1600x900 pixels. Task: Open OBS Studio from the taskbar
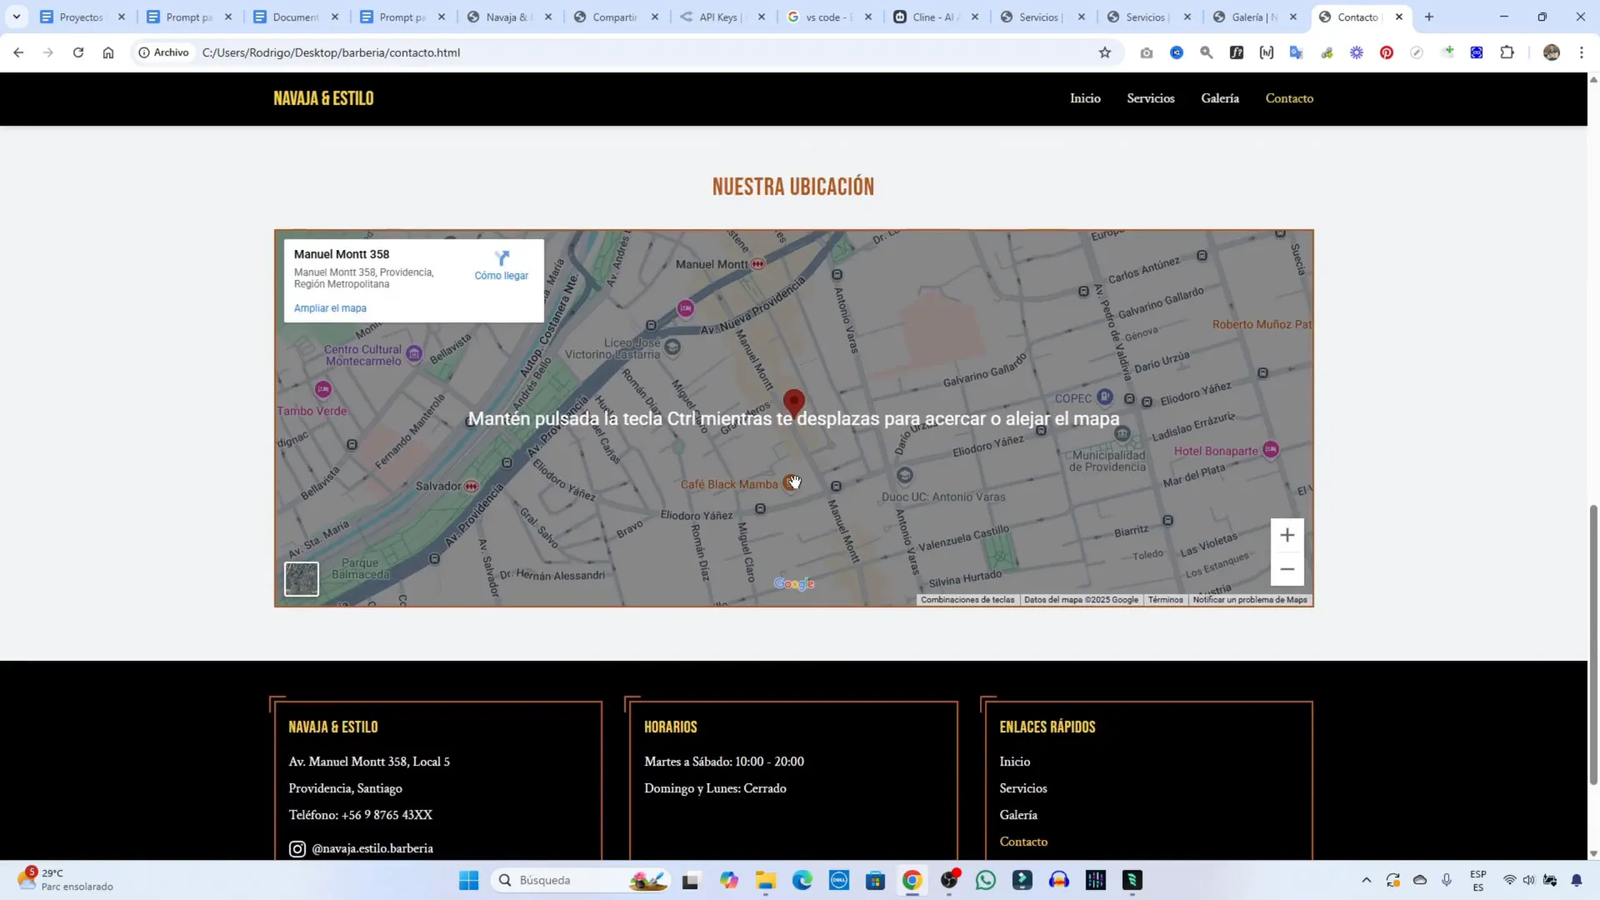[948, 880]
